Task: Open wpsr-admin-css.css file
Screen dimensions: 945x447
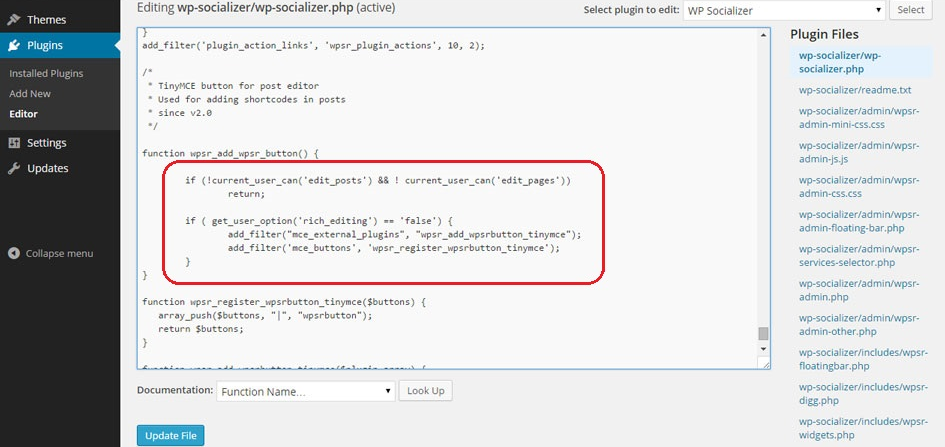Action: point(859,187)
